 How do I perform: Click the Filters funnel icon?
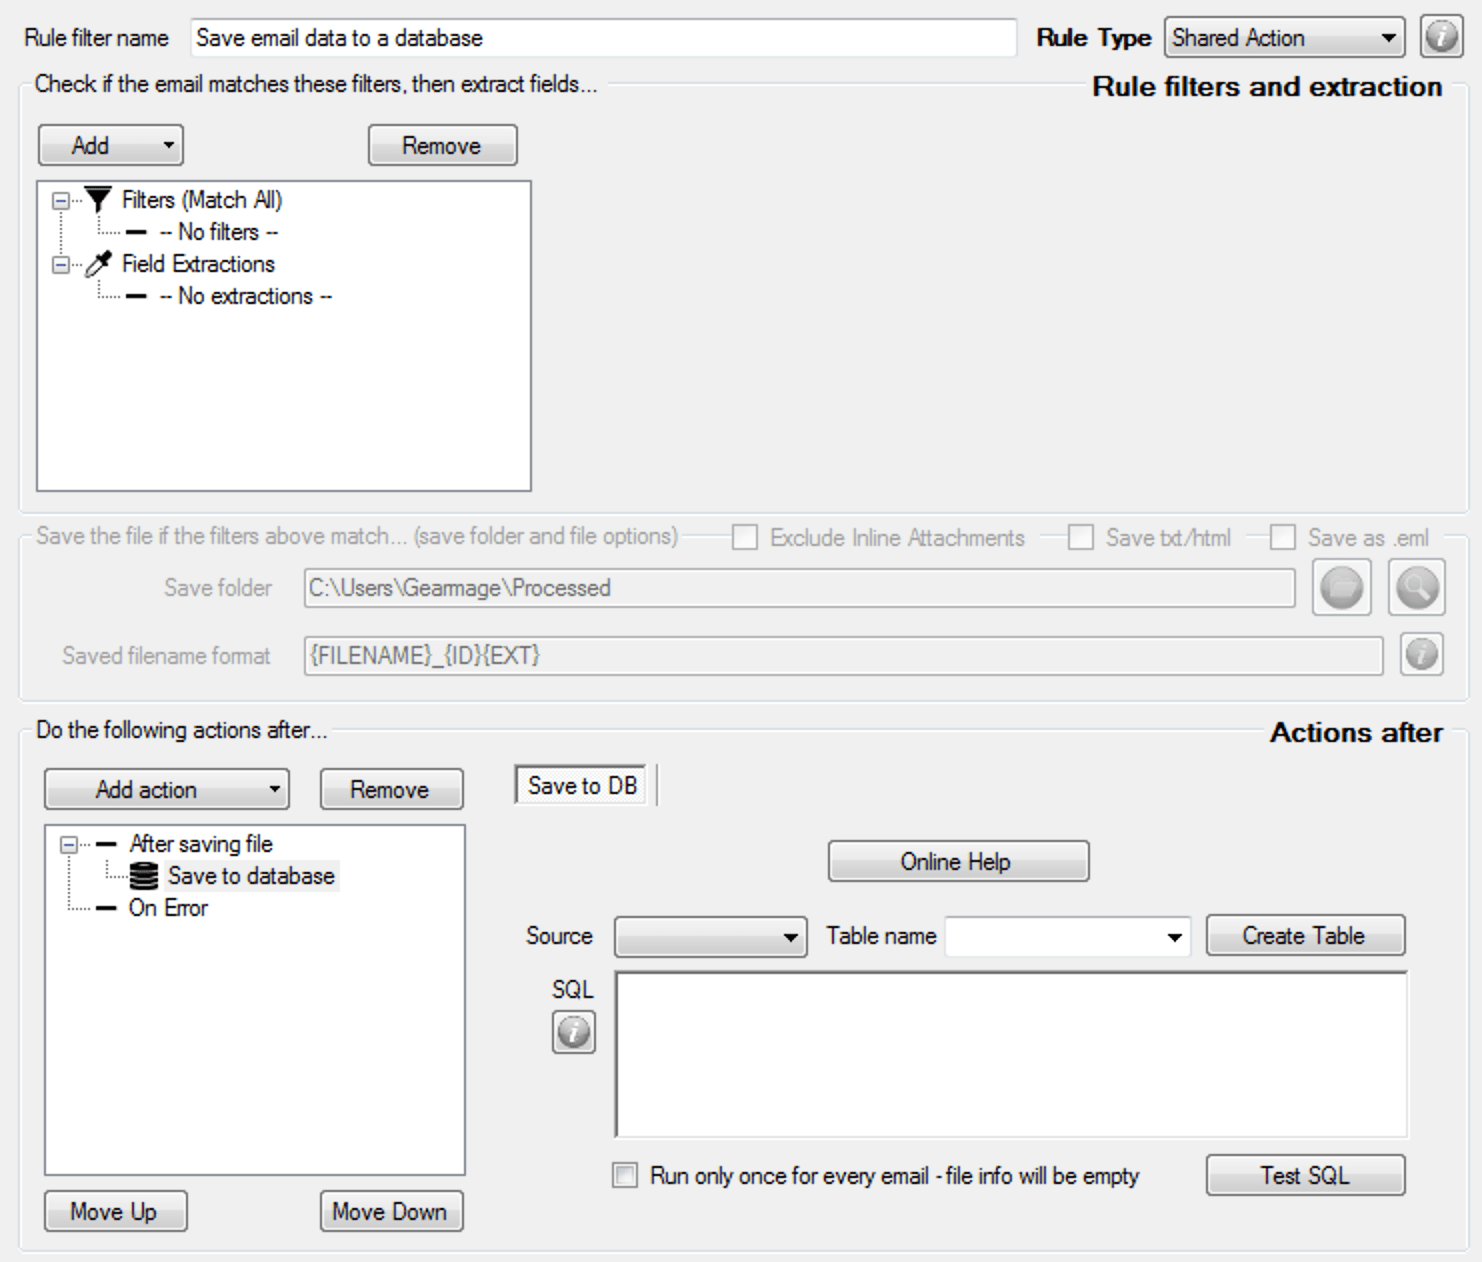98,200
